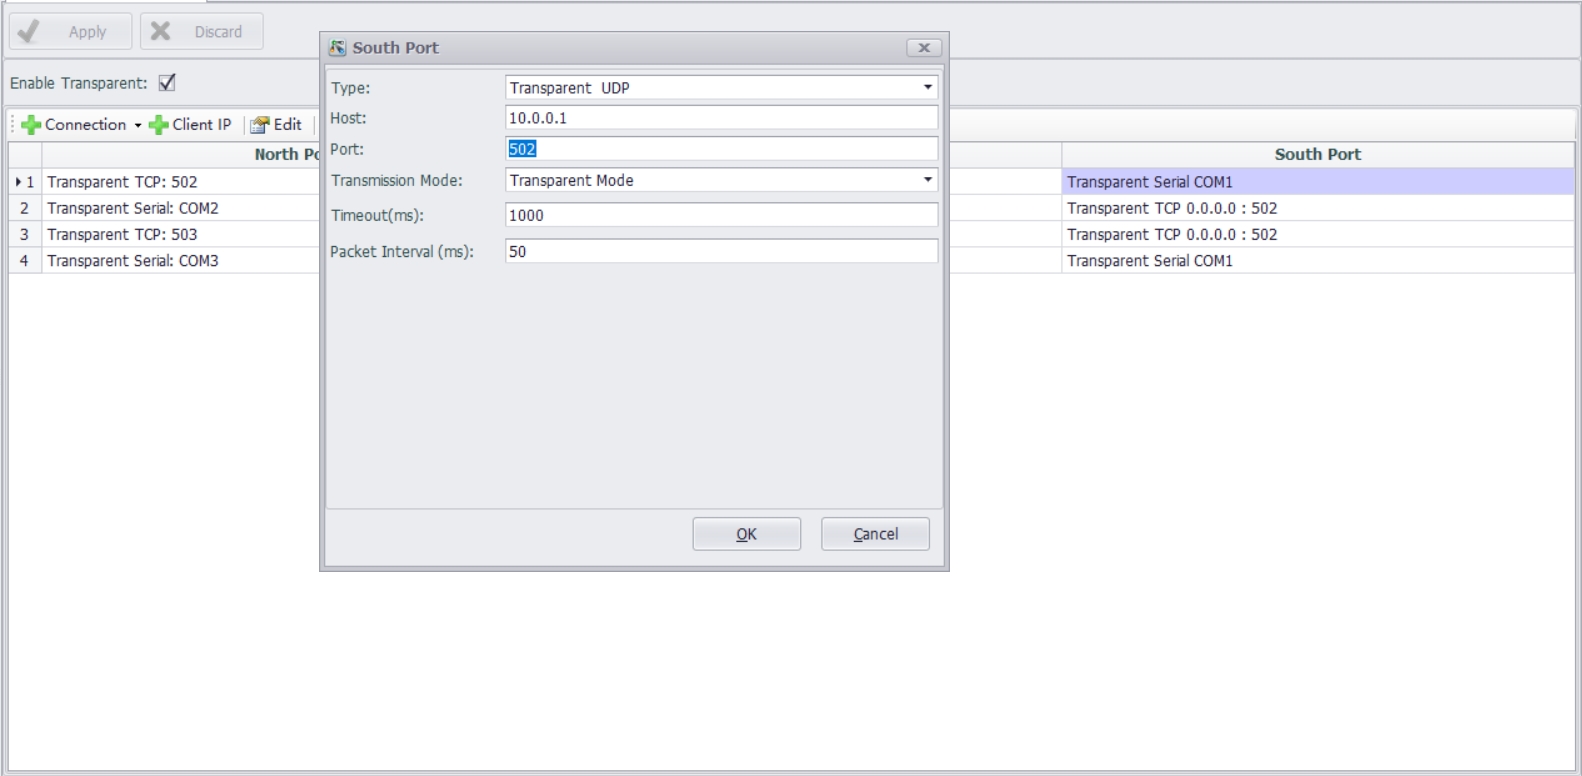Click the Host input field
Viewport: 1582px width, 776px height.
coord(720,118)
